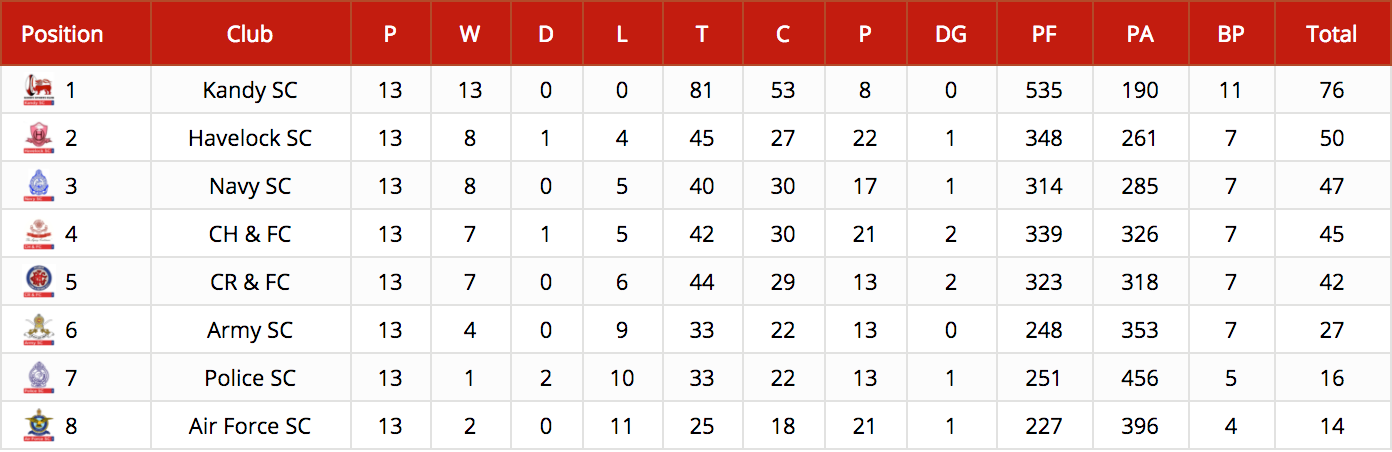The image size is (1392, 452).
Task: Click the DG column header
Action: click(x=951, y=34)
